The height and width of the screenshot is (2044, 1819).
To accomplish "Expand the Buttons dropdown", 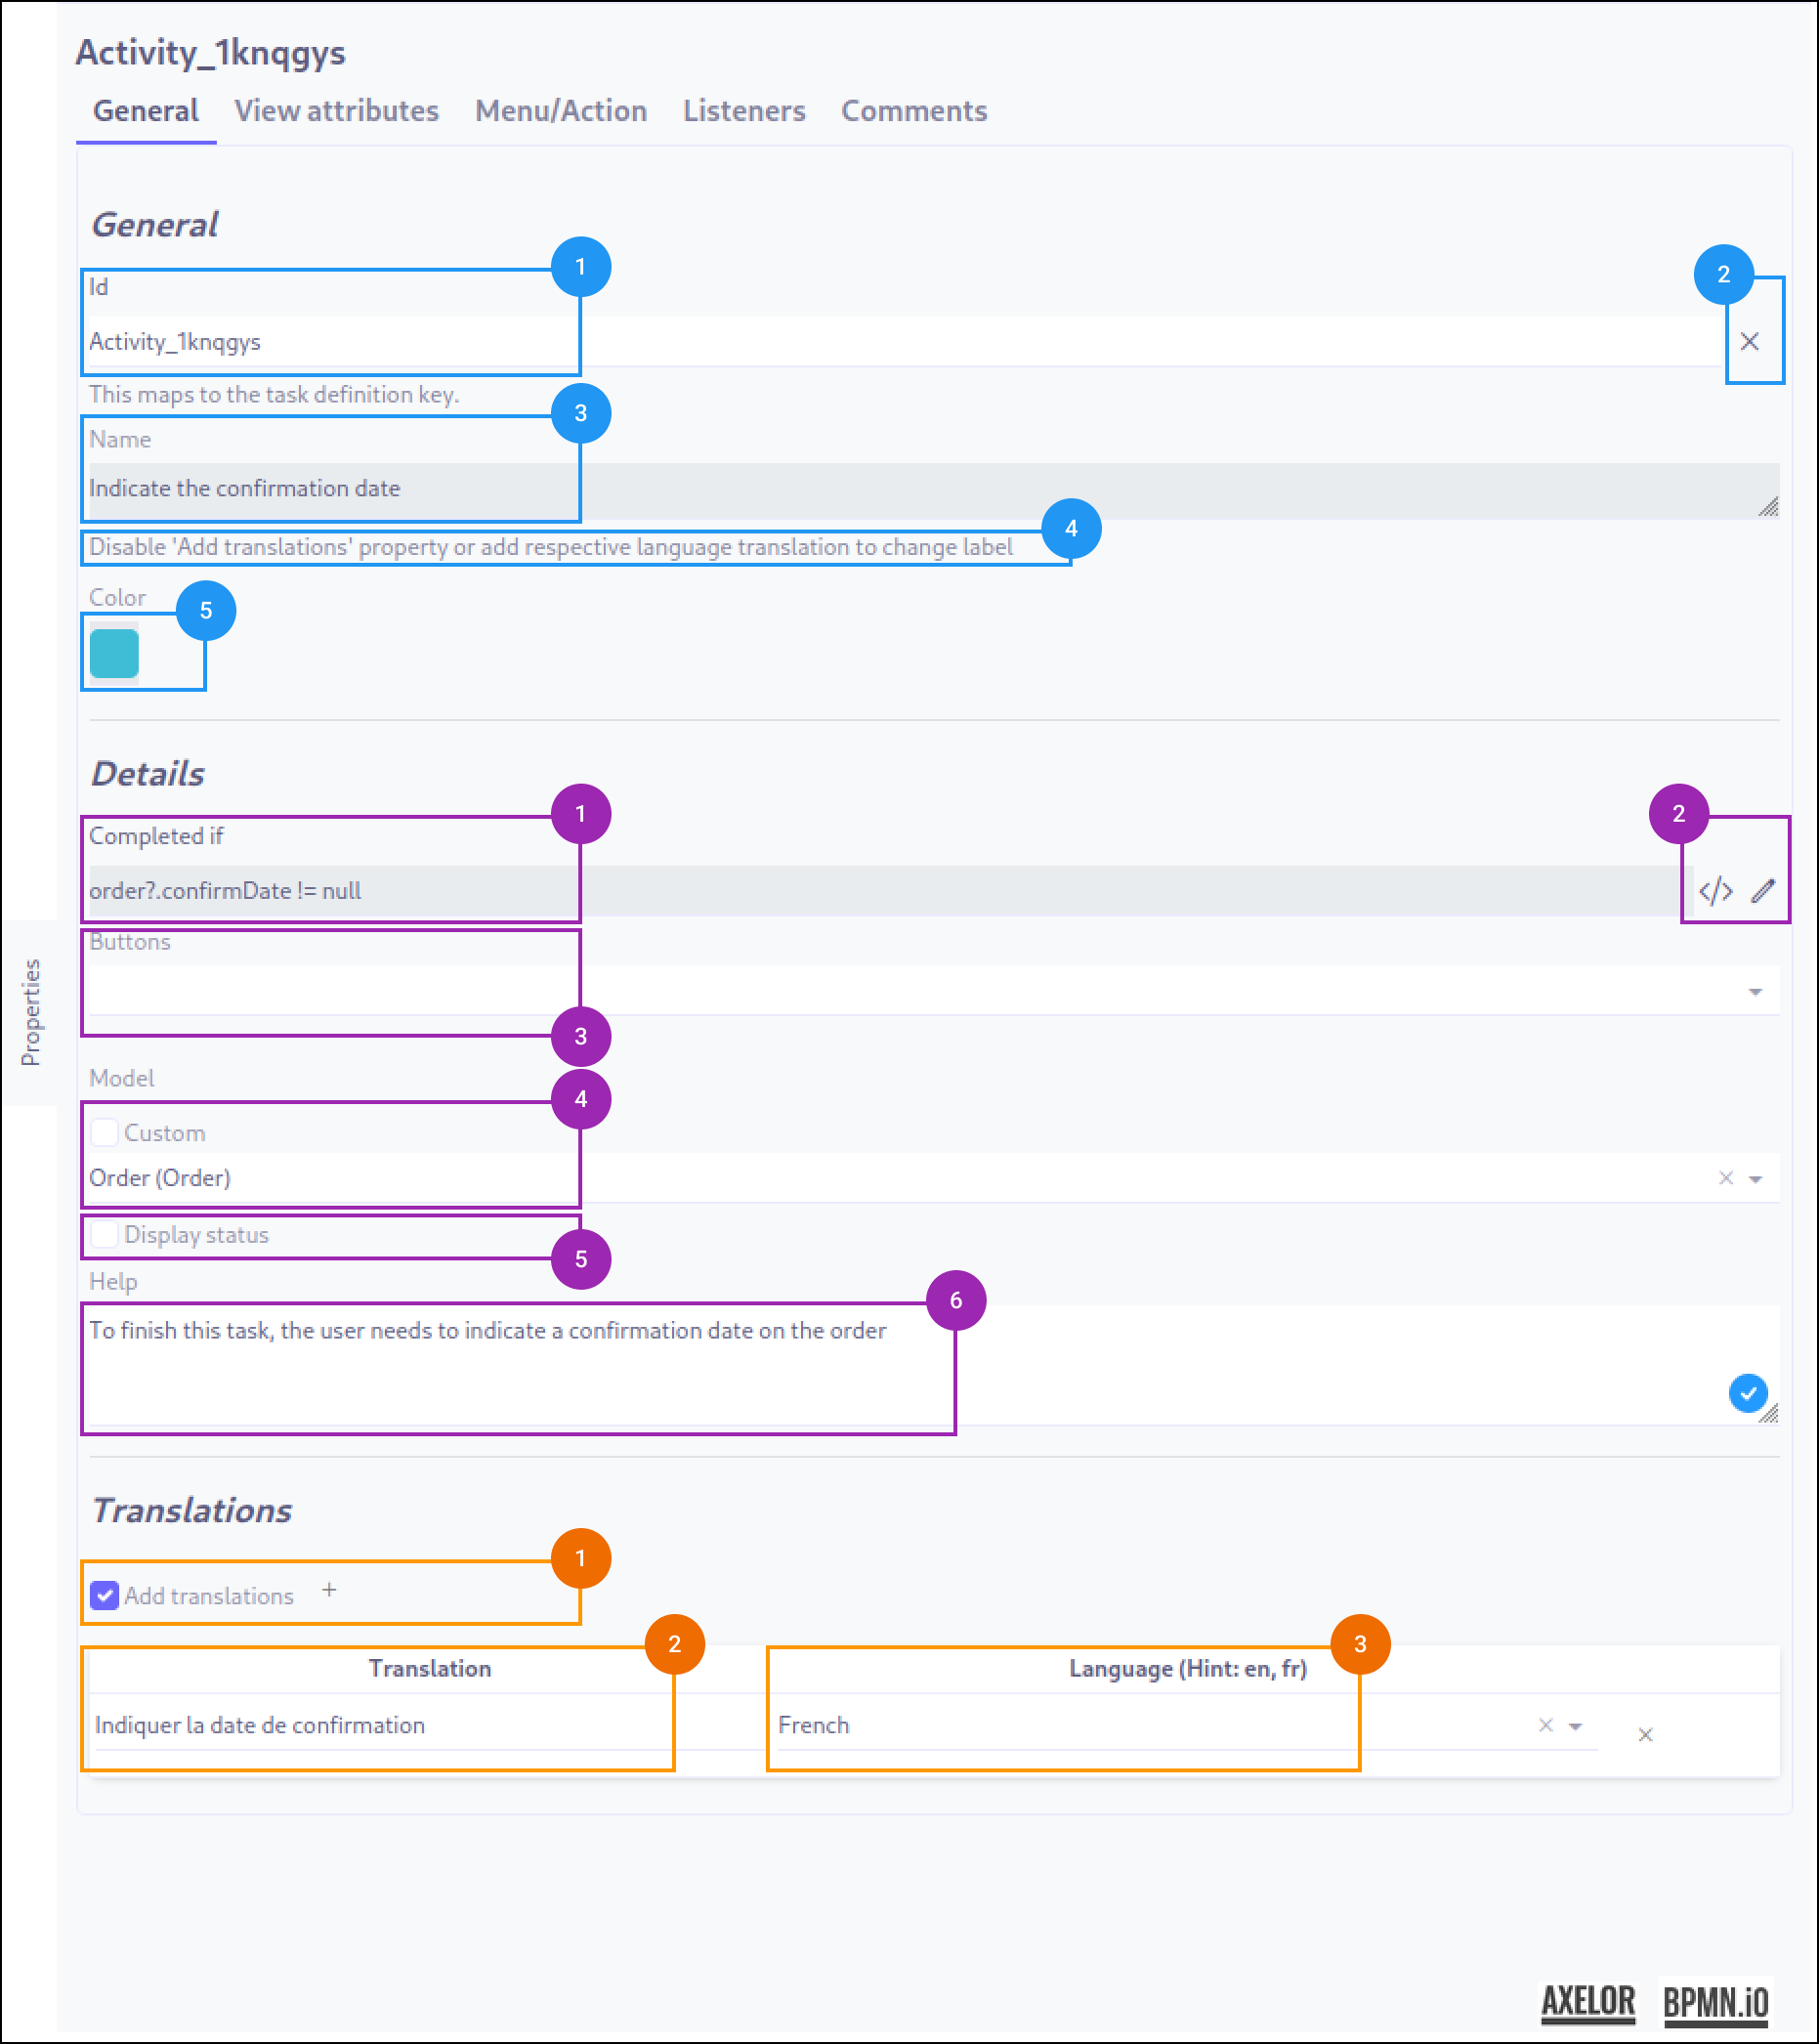I will click(1755, 992).
